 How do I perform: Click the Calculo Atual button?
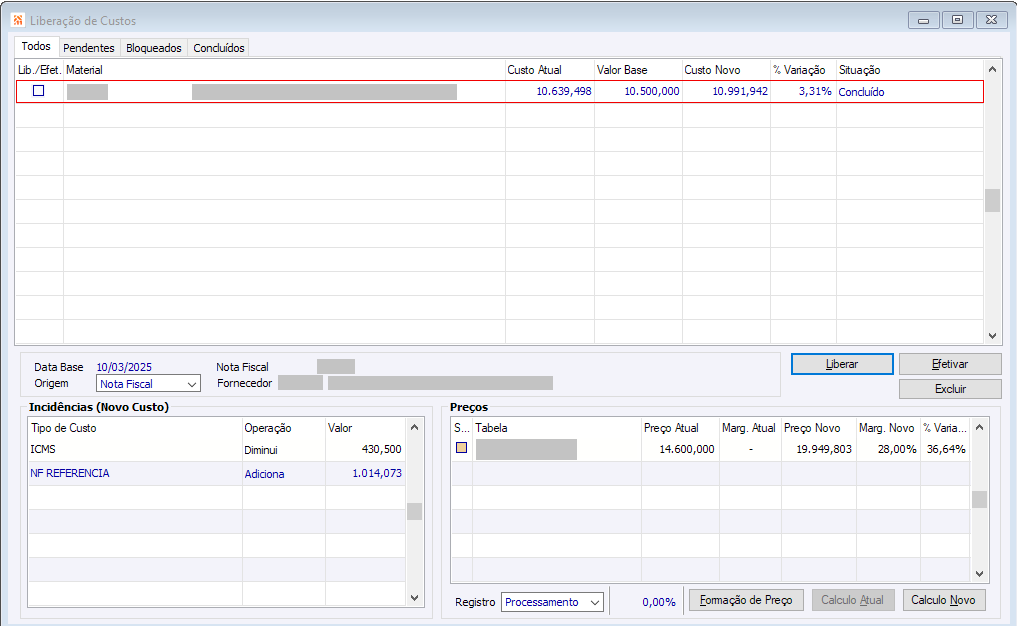pos(852,600)
